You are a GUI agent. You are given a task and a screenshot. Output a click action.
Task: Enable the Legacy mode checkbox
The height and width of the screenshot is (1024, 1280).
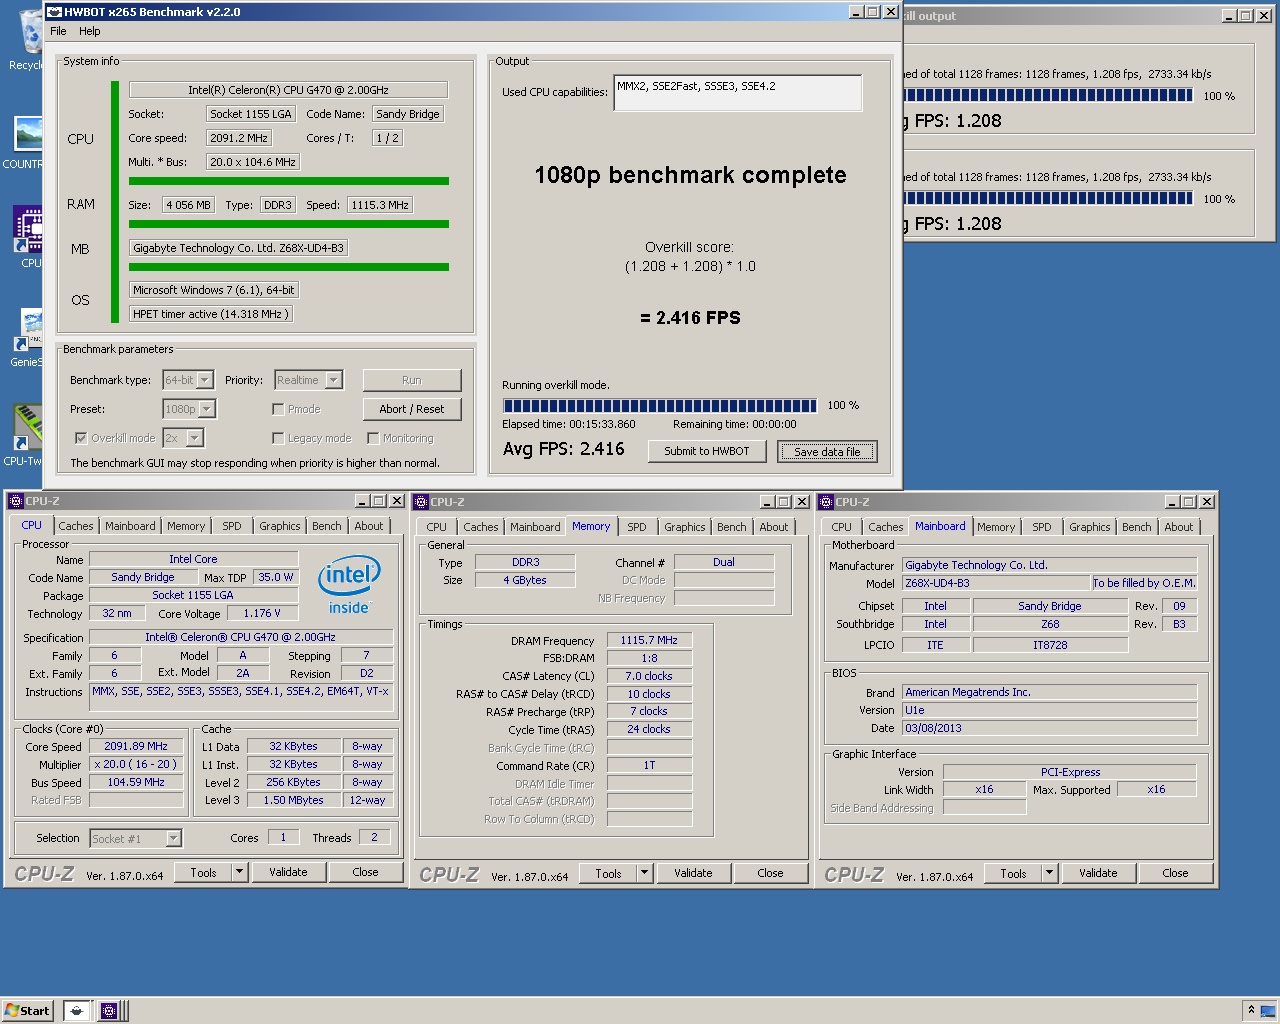pyautogui.click(x=278, y=438)
